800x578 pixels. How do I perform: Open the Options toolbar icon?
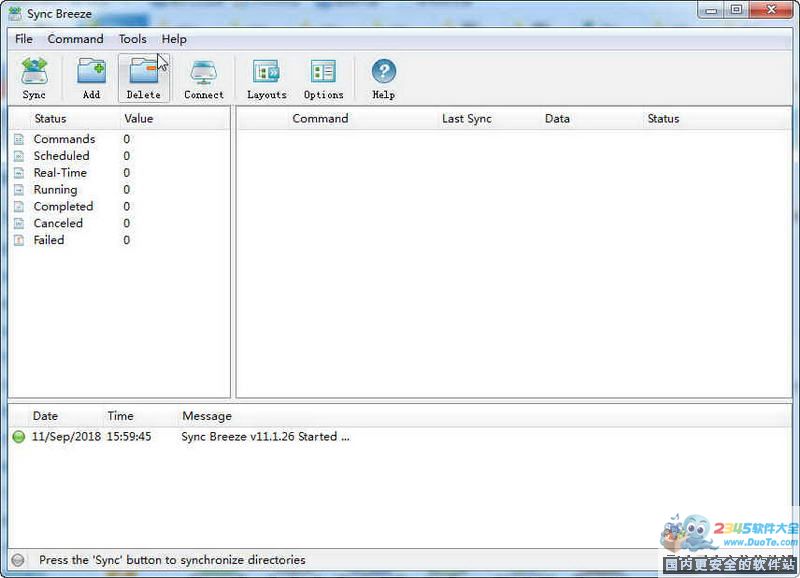(x=323, y=71)
